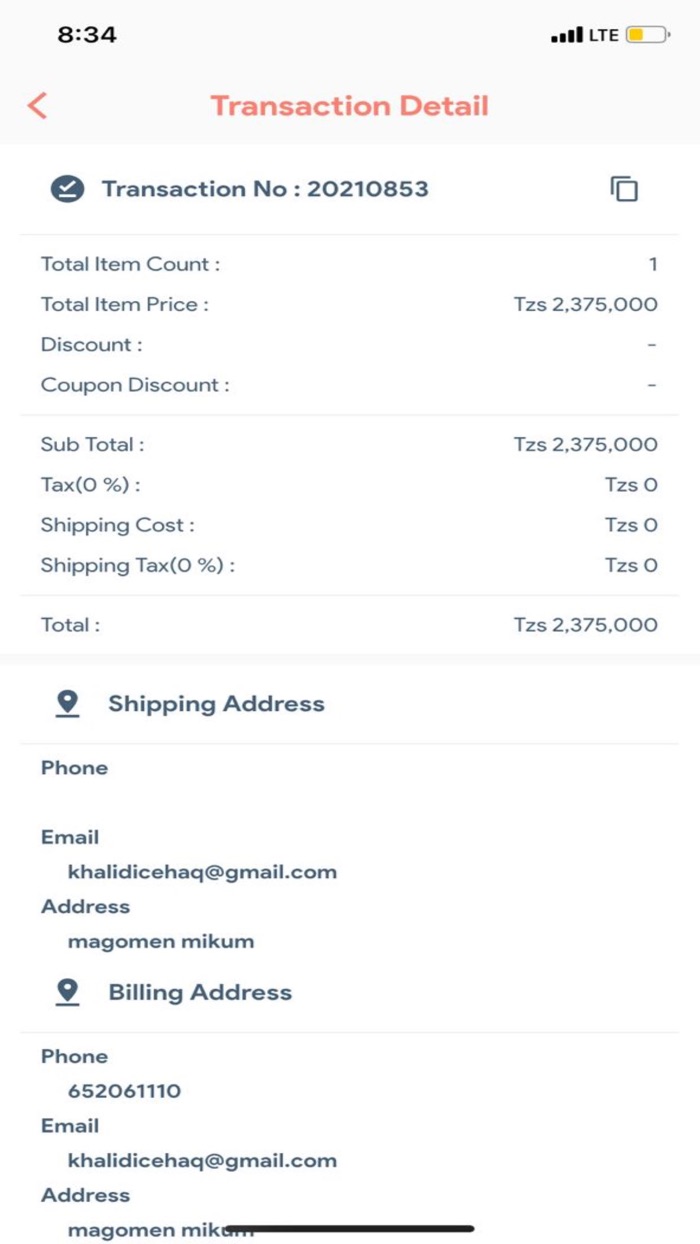Tap the Transaction Detail title
This screenshot has width=700, height=1244.
tap(349, 106)
